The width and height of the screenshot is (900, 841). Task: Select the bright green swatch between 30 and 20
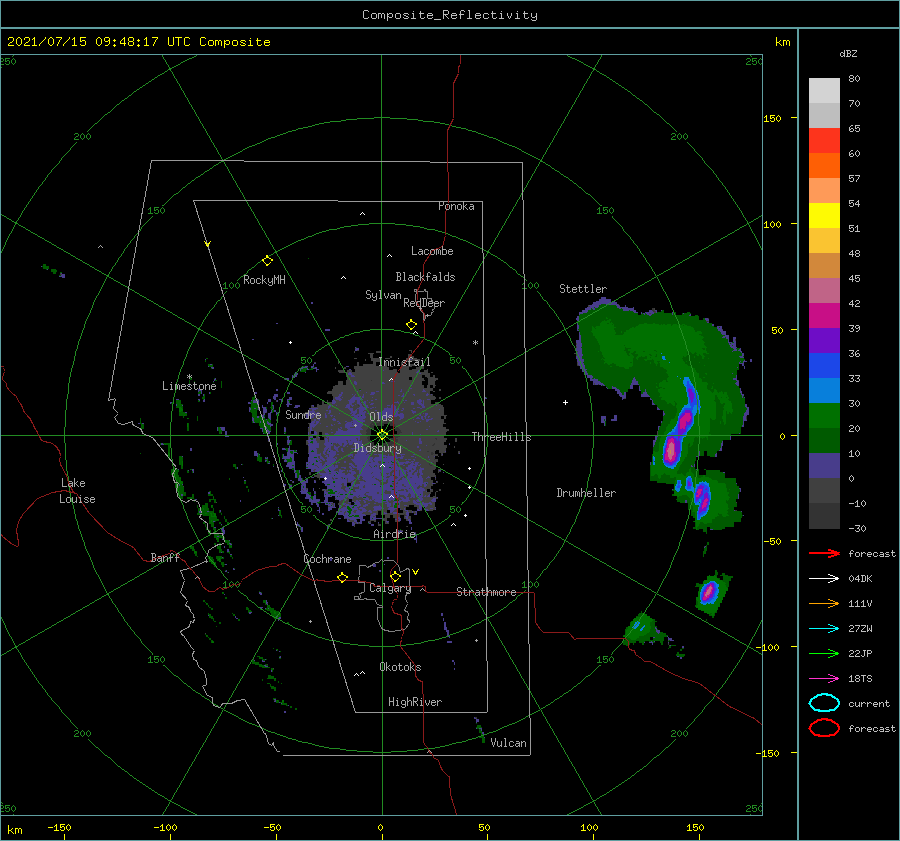[x=824, y=415]
